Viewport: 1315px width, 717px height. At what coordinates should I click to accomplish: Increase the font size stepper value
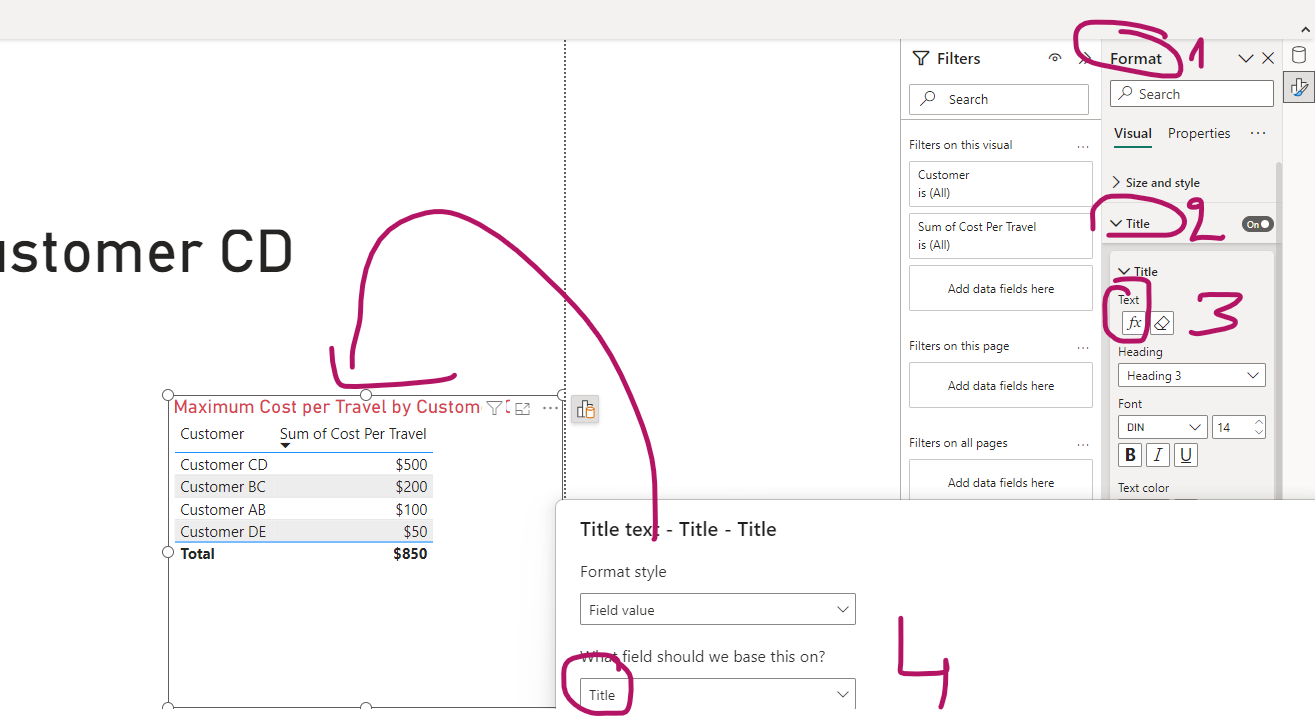(x=1259, y=422)
